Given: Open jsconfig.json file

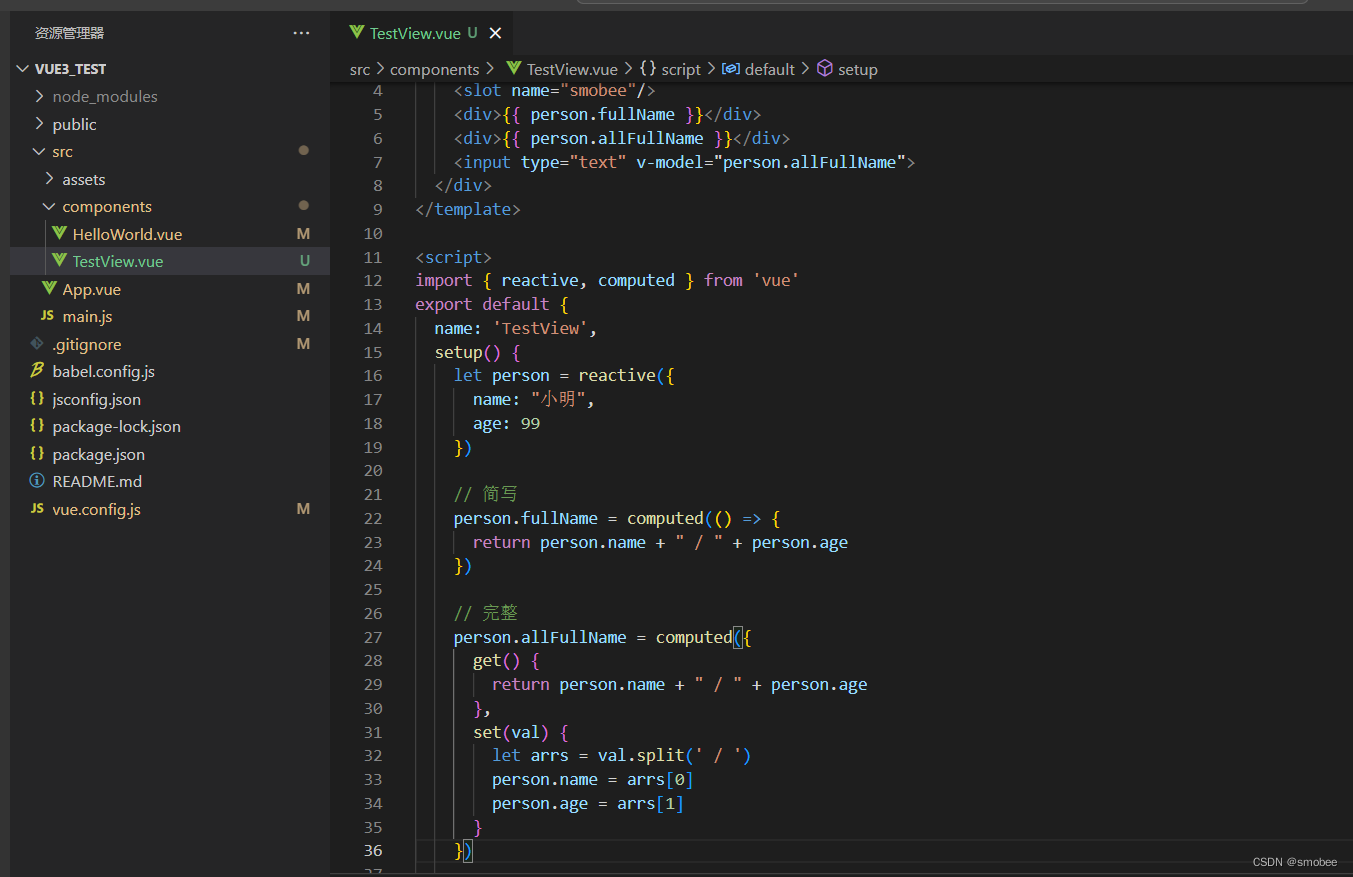Looking at the screenshot, I should point(96,399).
